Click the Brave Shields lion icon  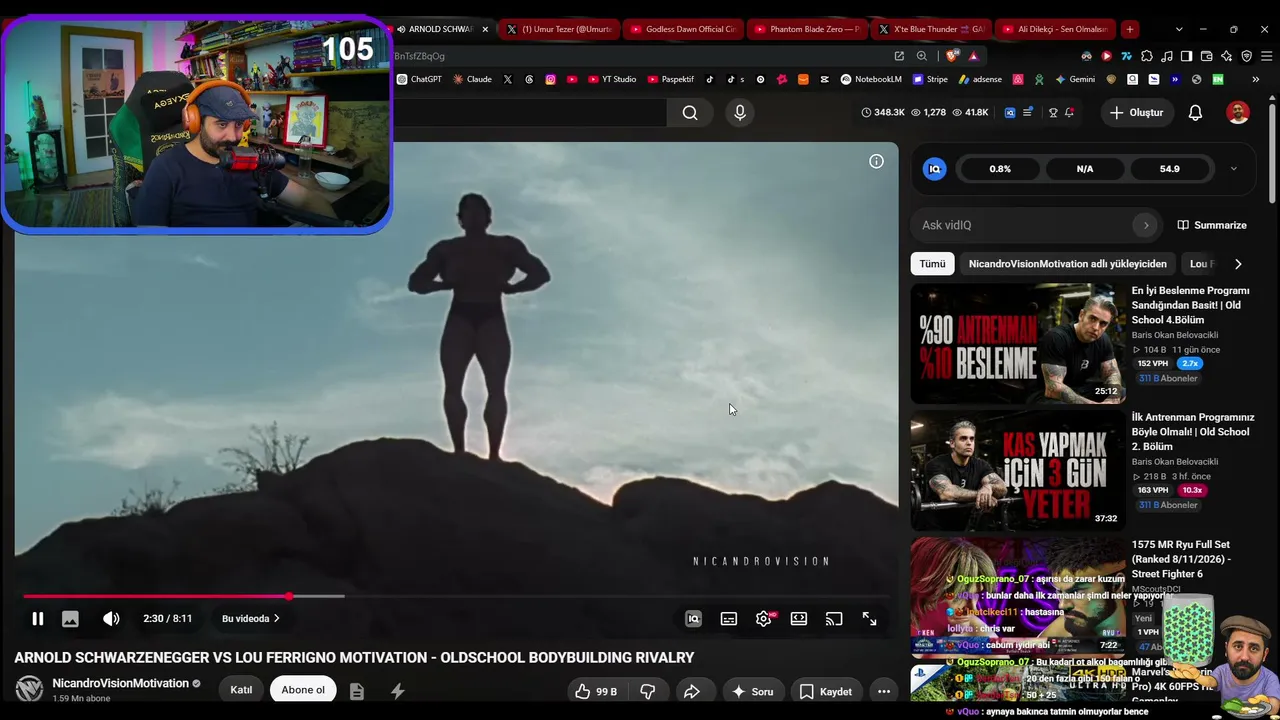pos(949,56)
